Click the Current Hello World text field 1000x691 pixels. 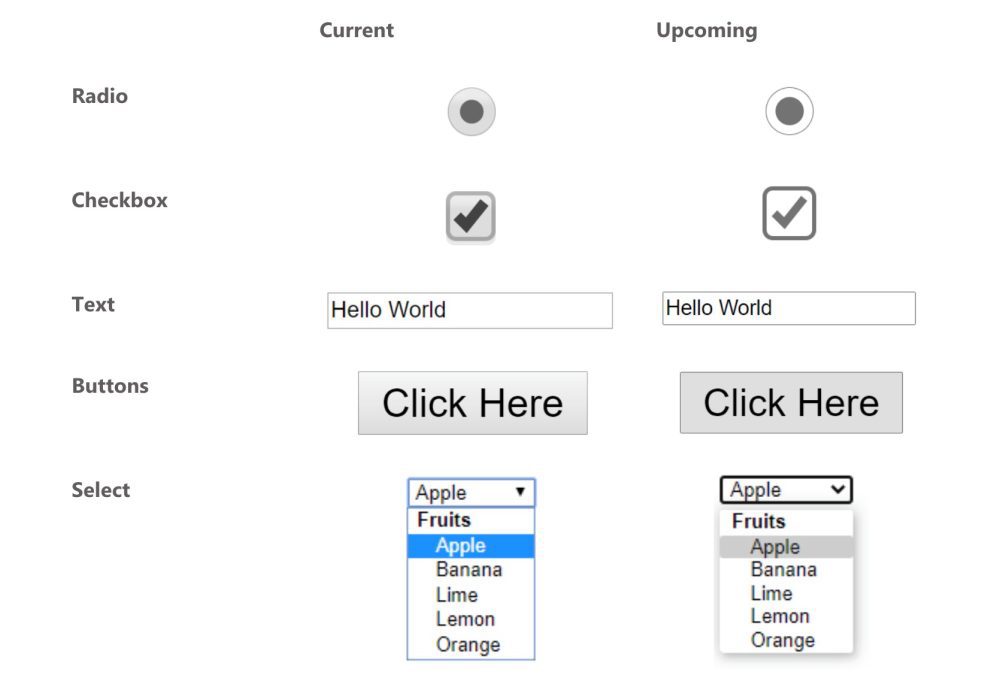(470, 310)
